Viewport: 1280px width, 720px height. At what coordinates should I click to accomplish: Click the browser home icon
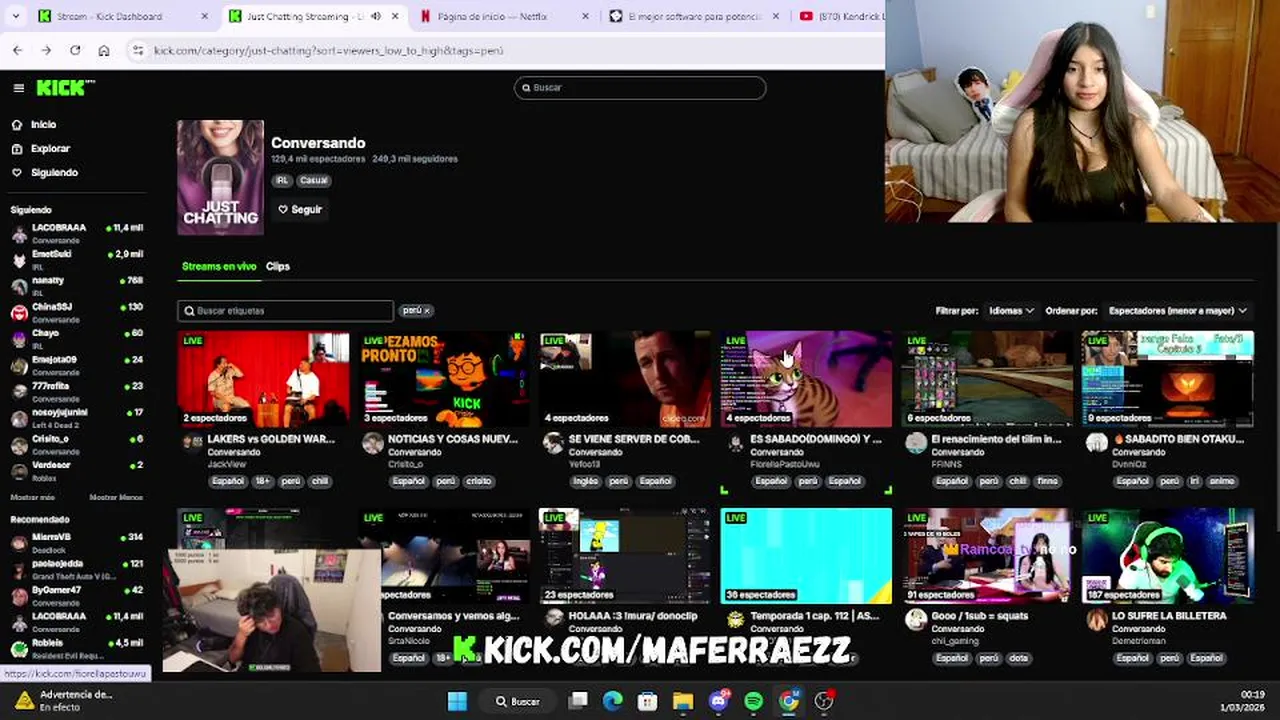[104, 50]
